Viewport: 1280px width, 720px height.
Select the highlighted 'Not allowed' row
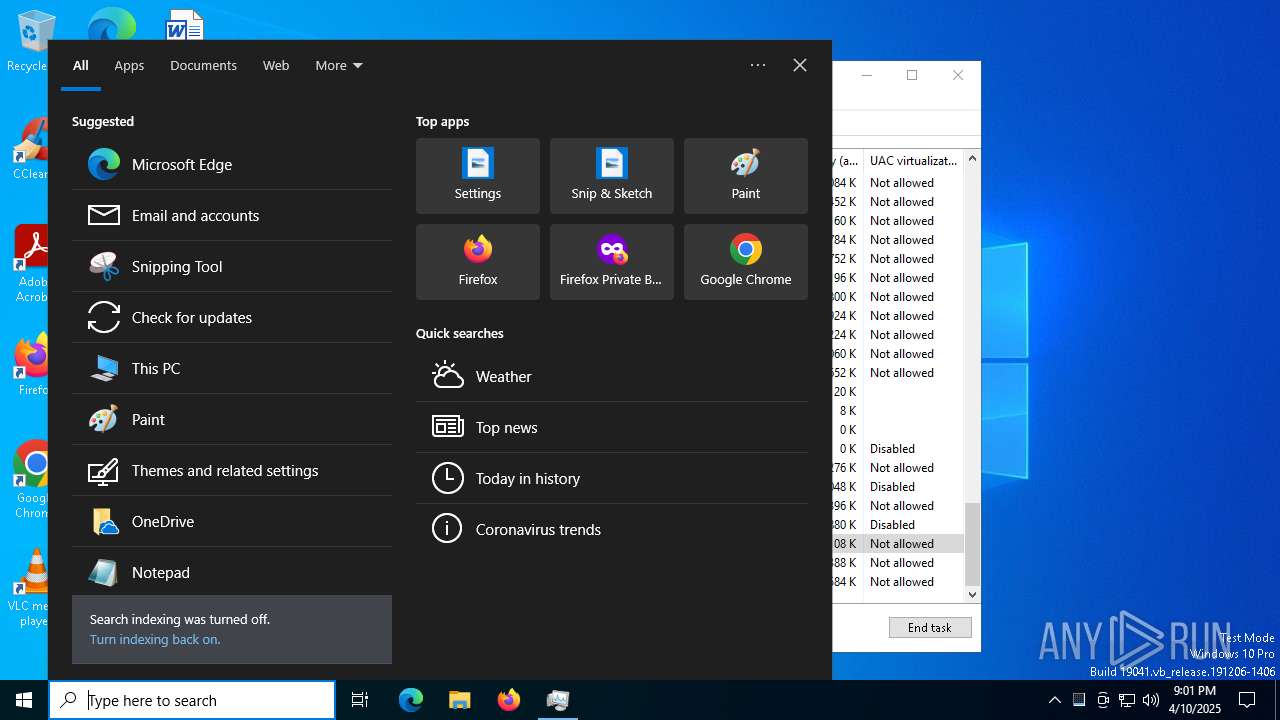tap(898, 544)
